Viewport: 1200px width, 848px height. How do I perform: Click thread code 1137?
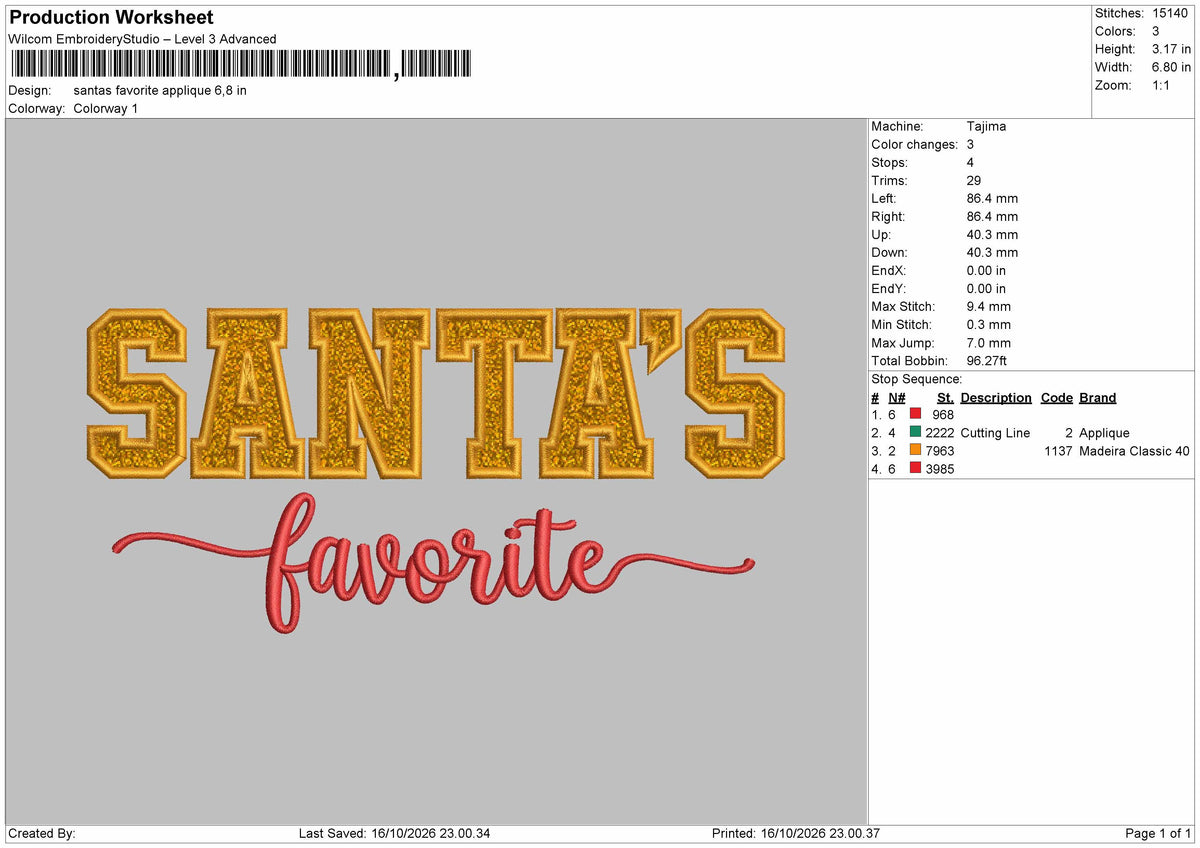pos(1058,450)
